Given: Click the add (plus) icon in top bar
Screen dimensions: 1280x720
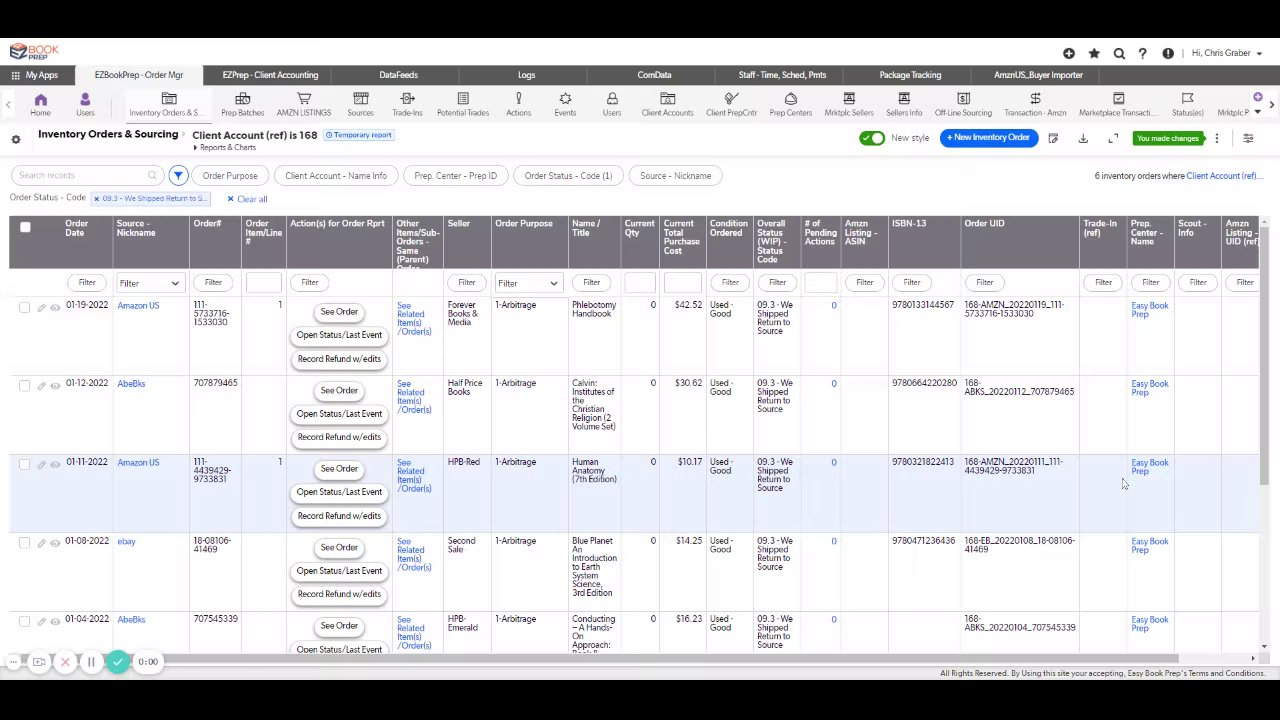Looking at the screenshot, I should [1069, 53].
